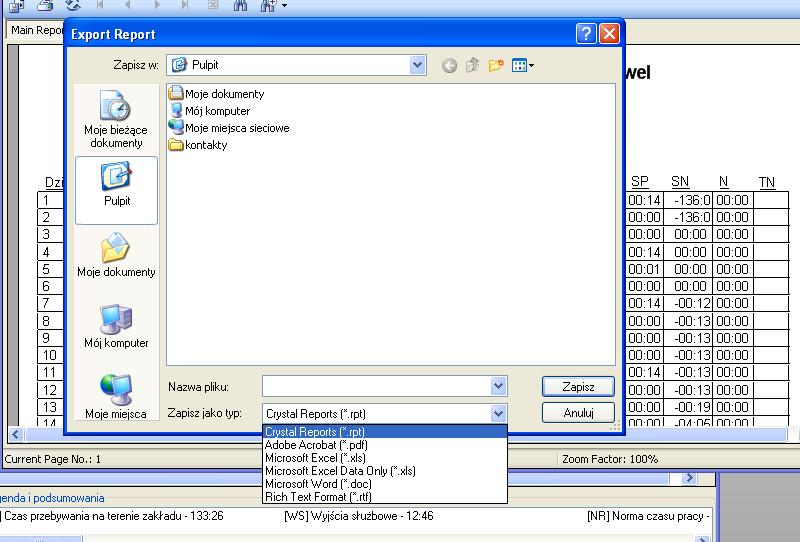Click the report horizontal scroll left arrow
The image size is (800, 542).
coord(15,435)
